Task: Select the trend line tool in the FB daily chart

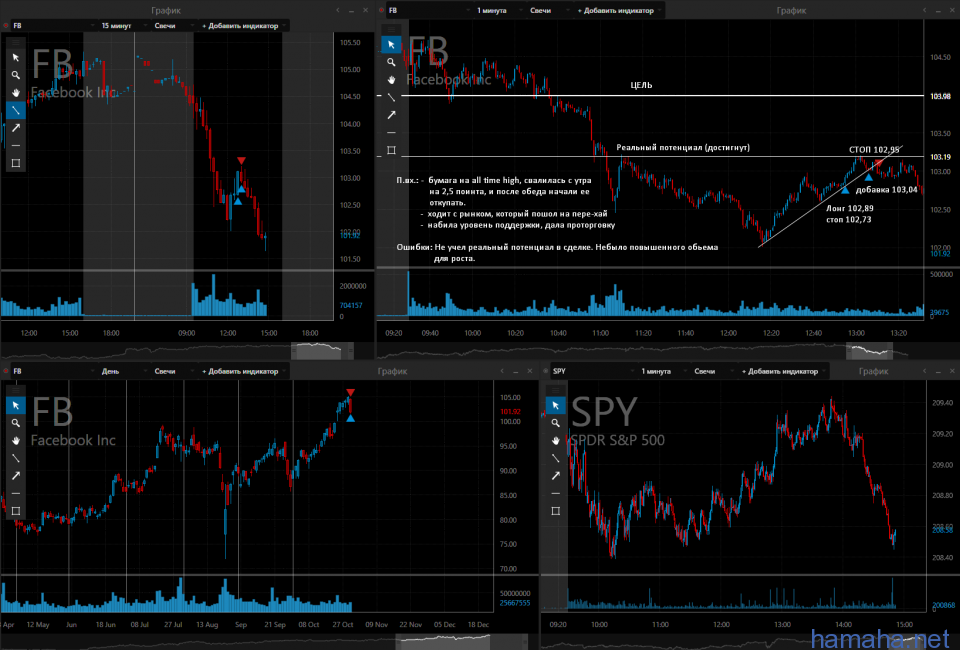Action: 16,458
